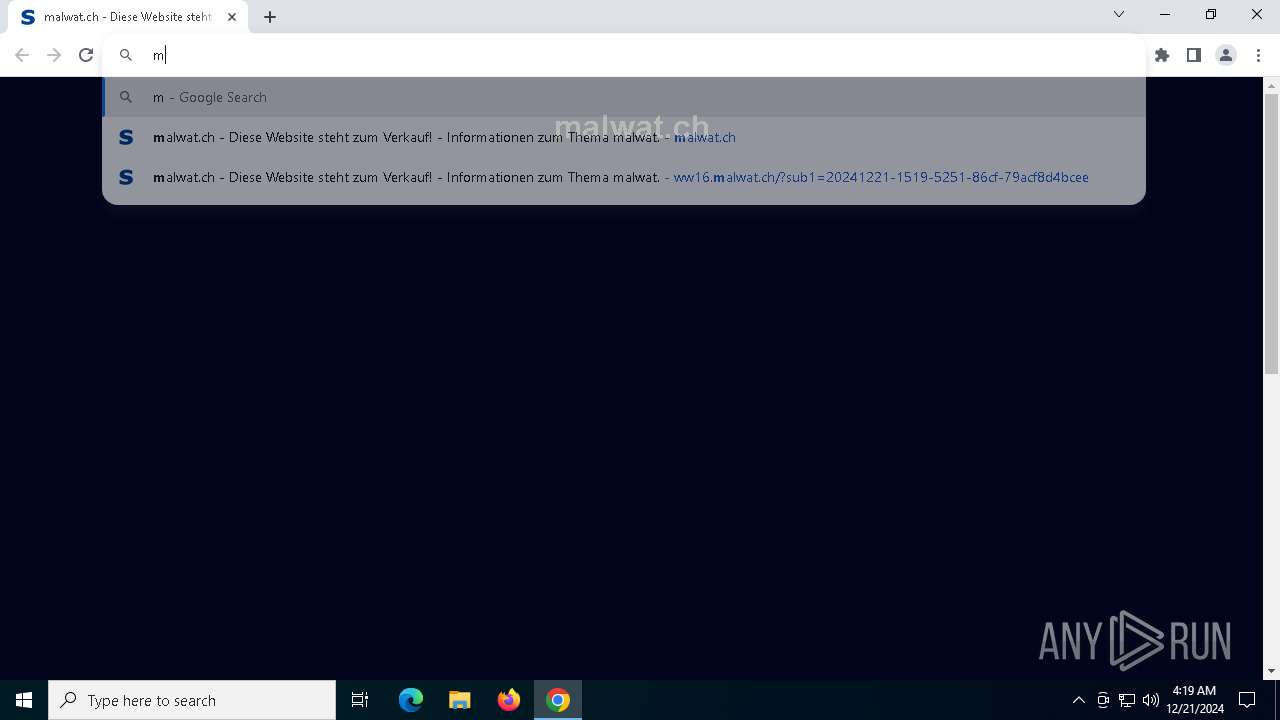Reload the page with the refresh icon
The height and width of the screenshot is (720, 1280).
[86, 55]
